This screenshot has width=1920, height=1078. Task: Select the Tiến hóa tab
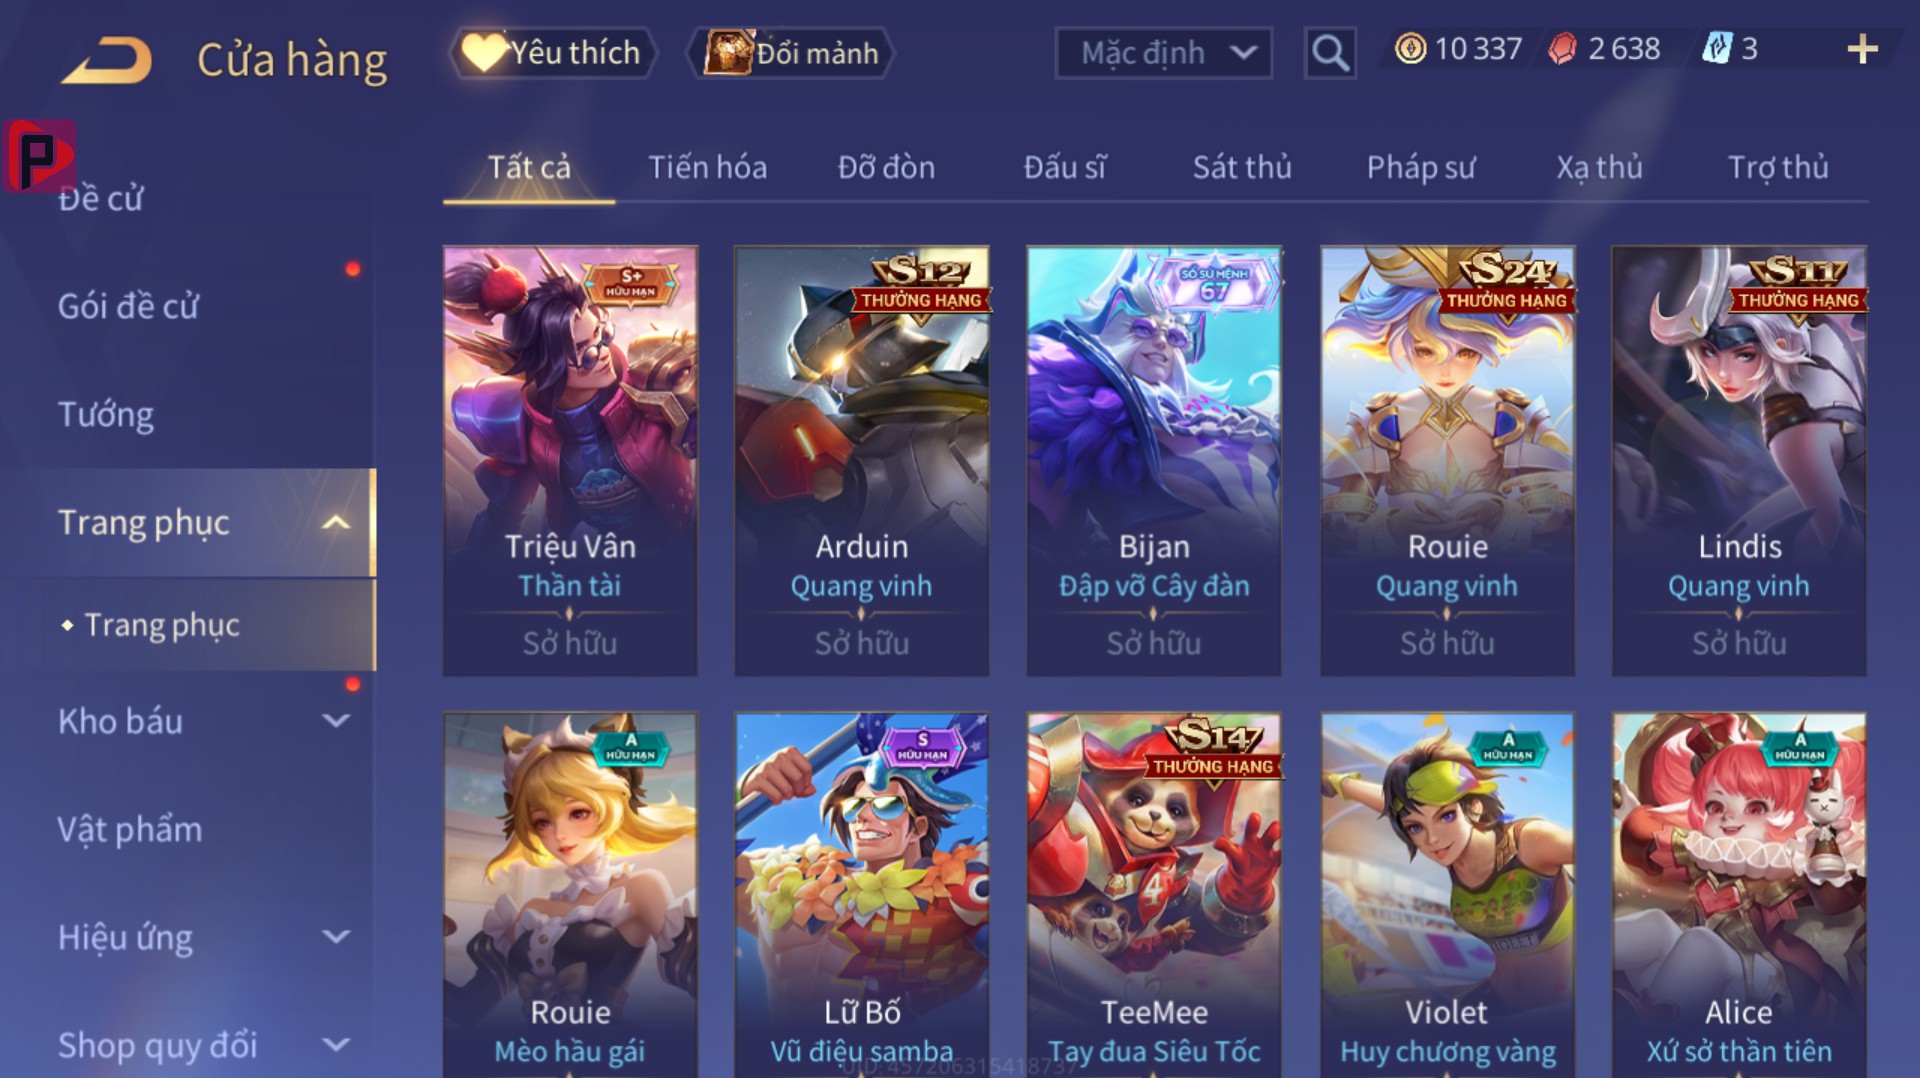pyautogui.click(x=708, y=167)
